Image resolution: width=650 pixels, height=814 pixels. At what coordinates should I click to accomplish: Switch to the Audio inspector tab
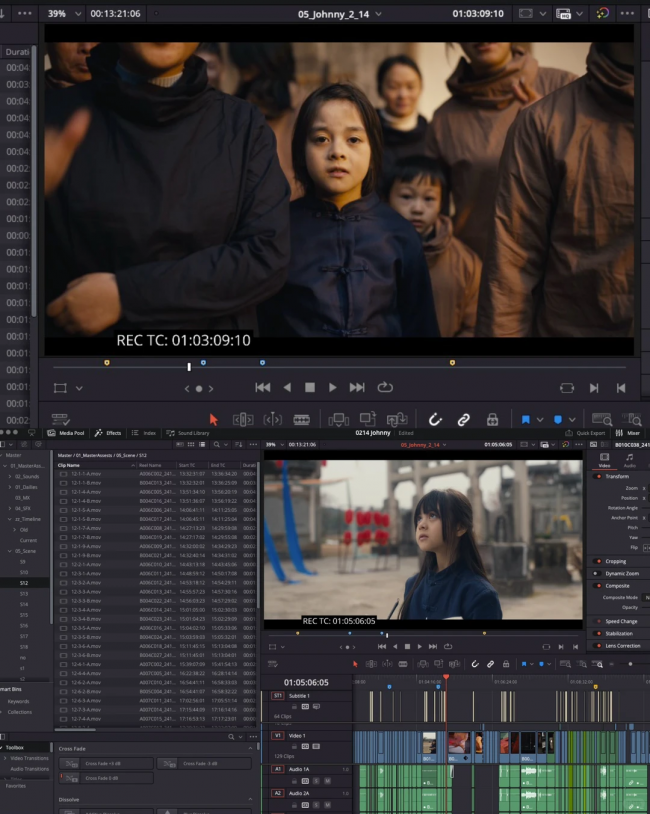click(x=630, y=461)
